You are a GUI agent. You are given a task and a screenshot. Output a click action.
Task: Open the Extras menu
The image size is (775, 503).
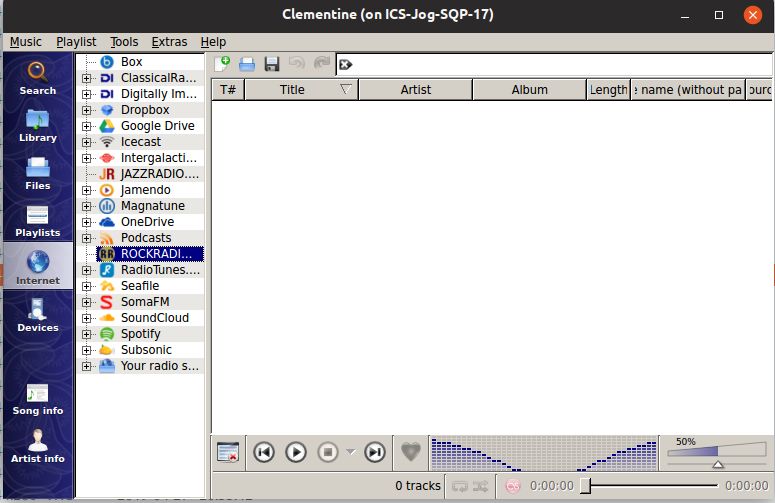coord(169,42)
